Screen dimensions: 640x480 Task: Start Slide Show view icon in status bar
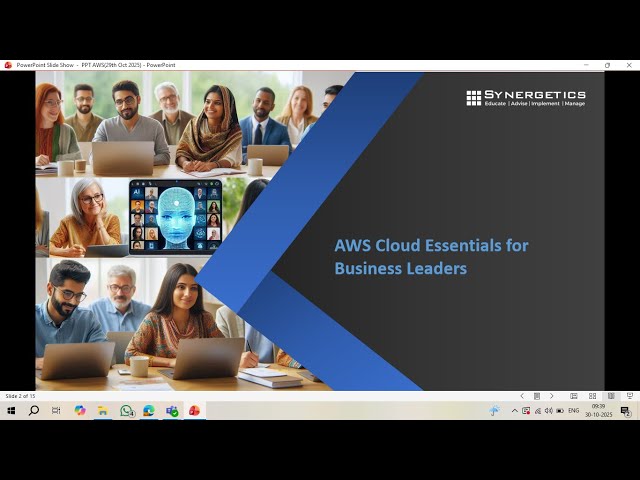point(630,396)
